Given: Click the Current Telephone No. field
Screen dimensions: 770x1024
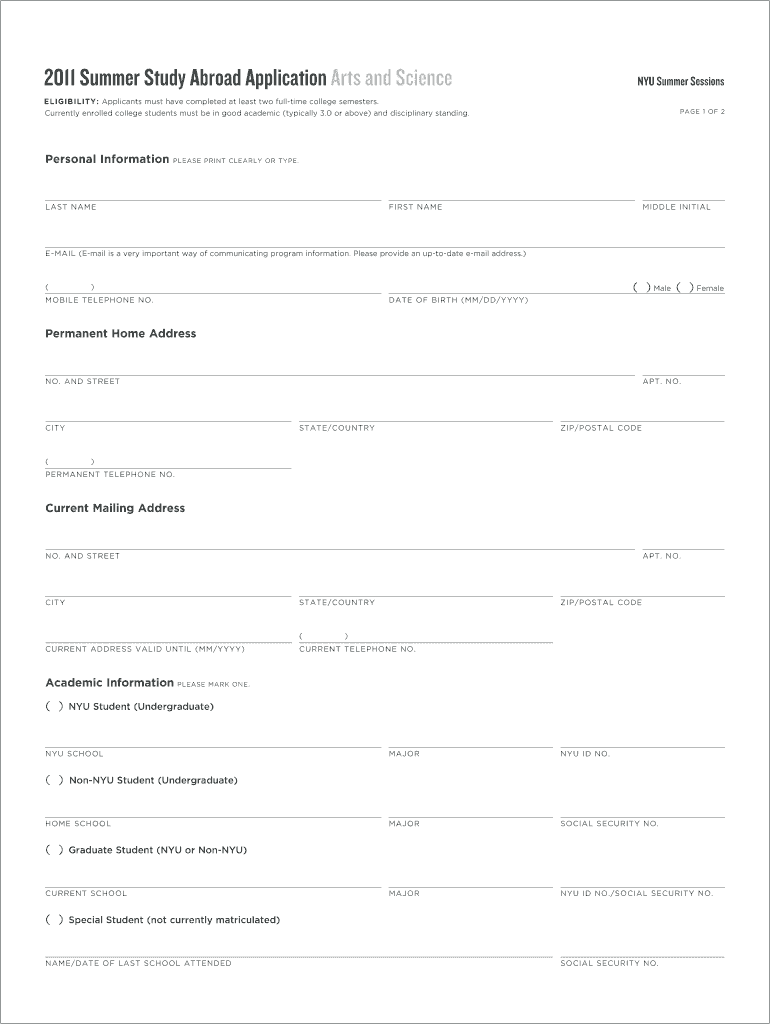Looking at the screenshot, I should coord(425,635).
